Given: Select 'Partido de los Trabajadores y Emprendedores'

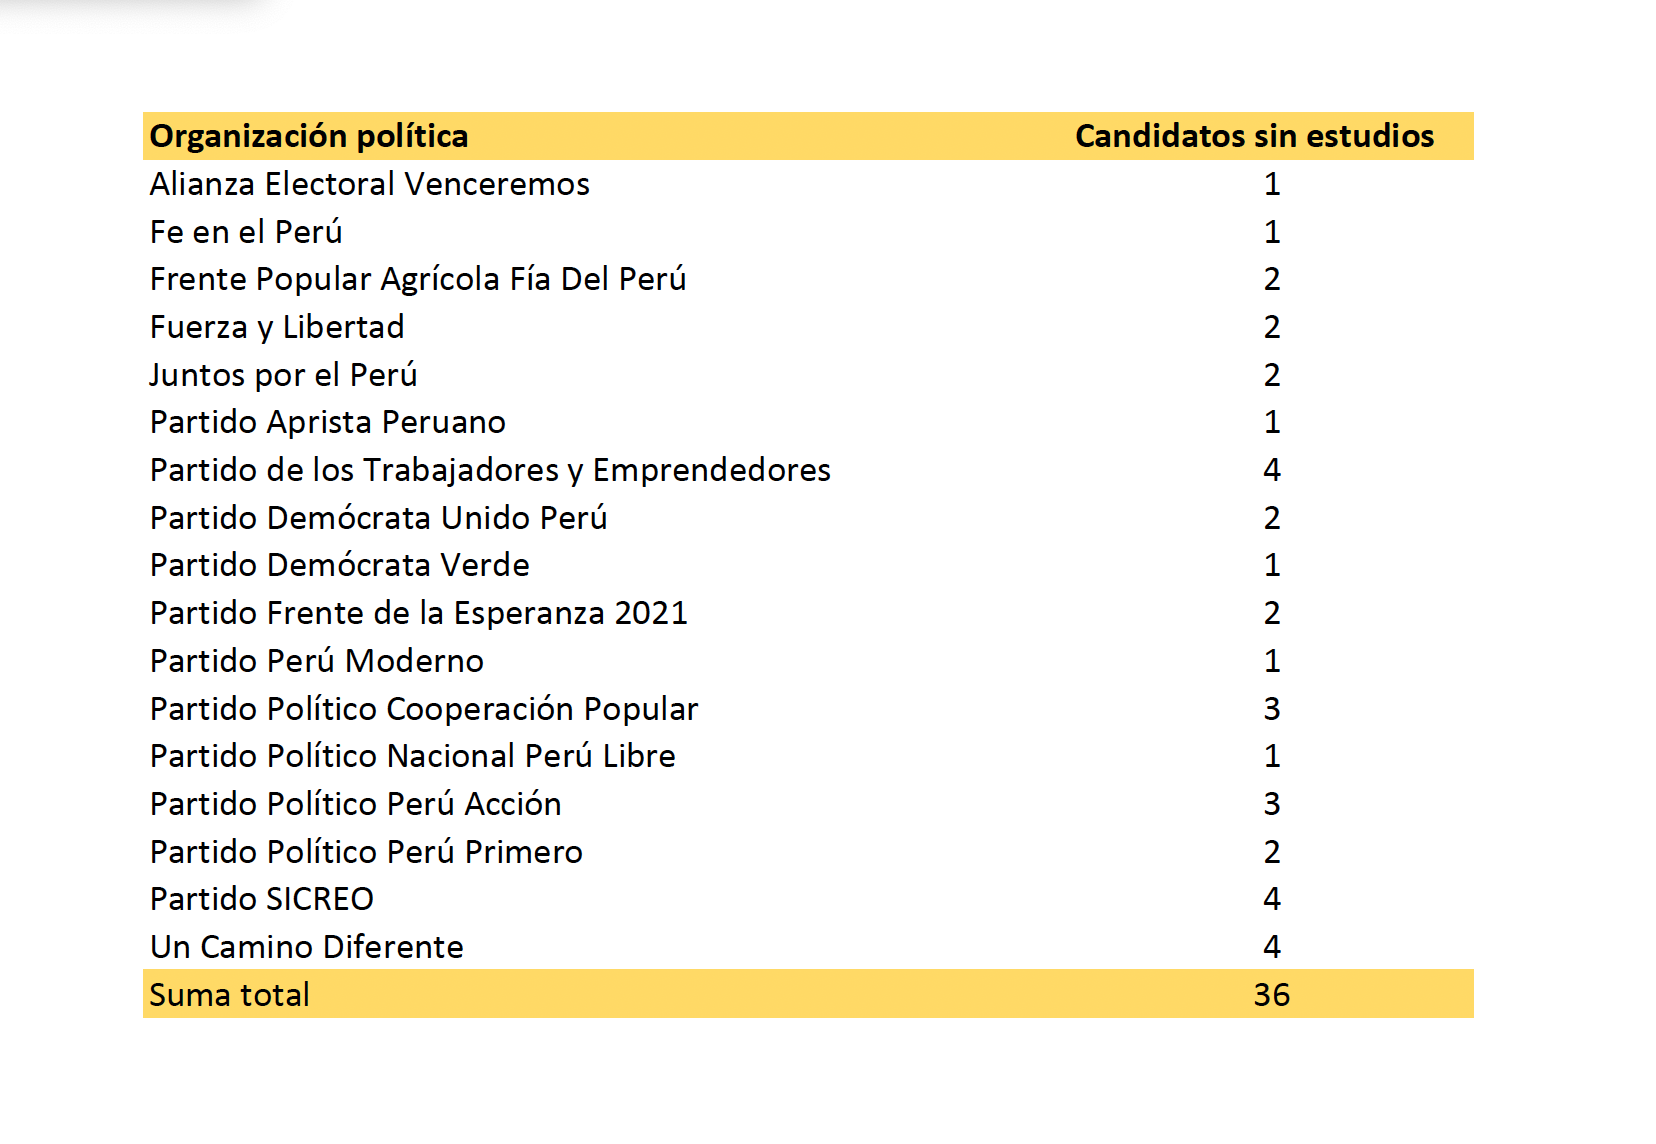Looking at the screenshot, I should pos(490,470).
